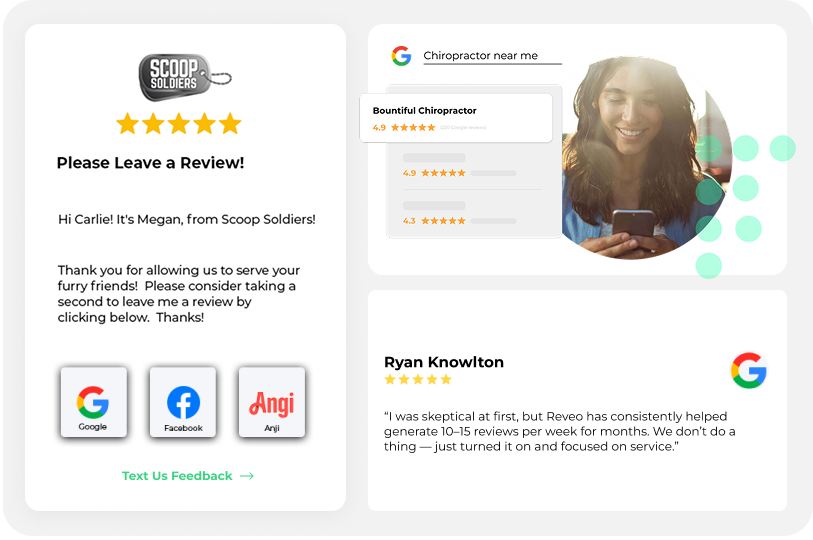Click Ryan Knowlton's review quote text

point(559,431)
